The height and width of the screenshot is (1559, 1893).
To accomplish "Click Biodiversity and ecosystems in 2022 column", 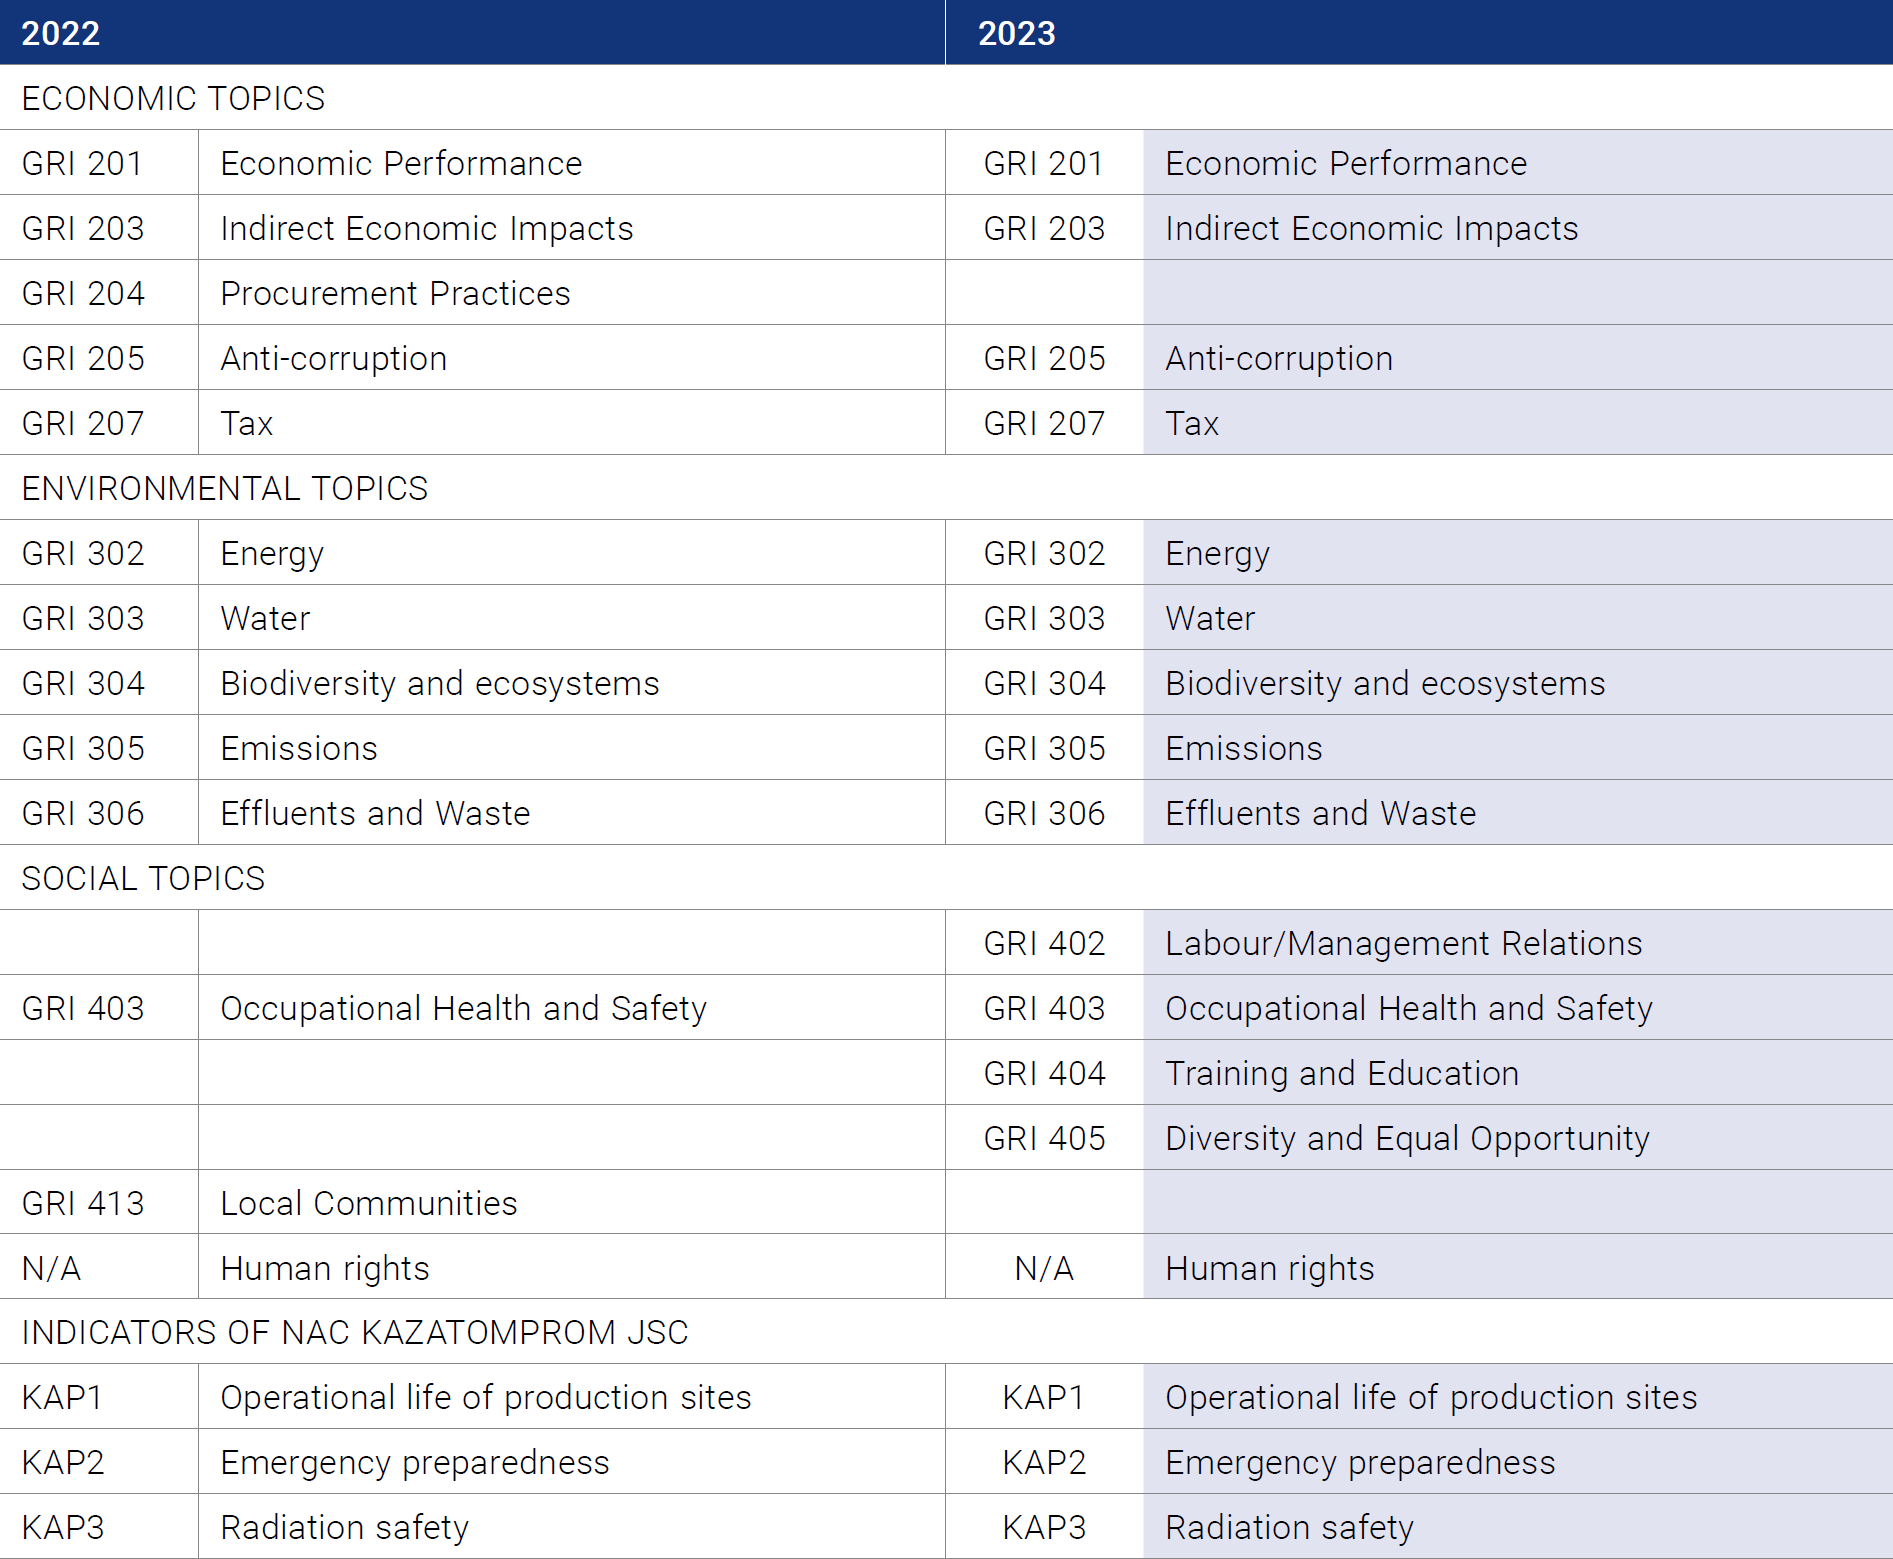I will tap(440, 684).
